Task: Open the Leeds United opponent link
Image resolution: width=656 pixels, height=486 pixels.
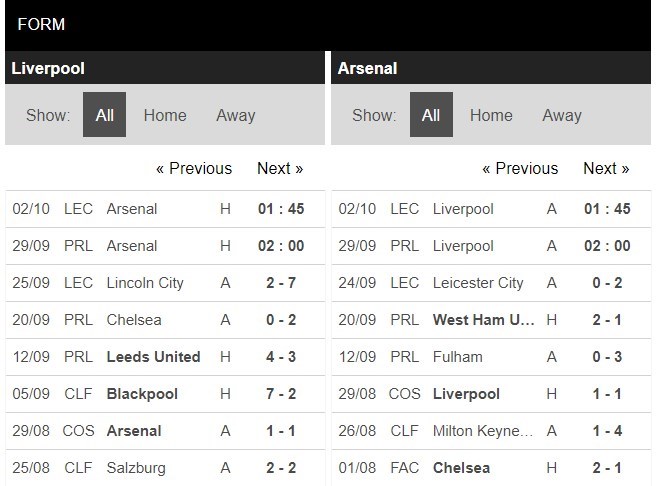Action: pos(153,357)
